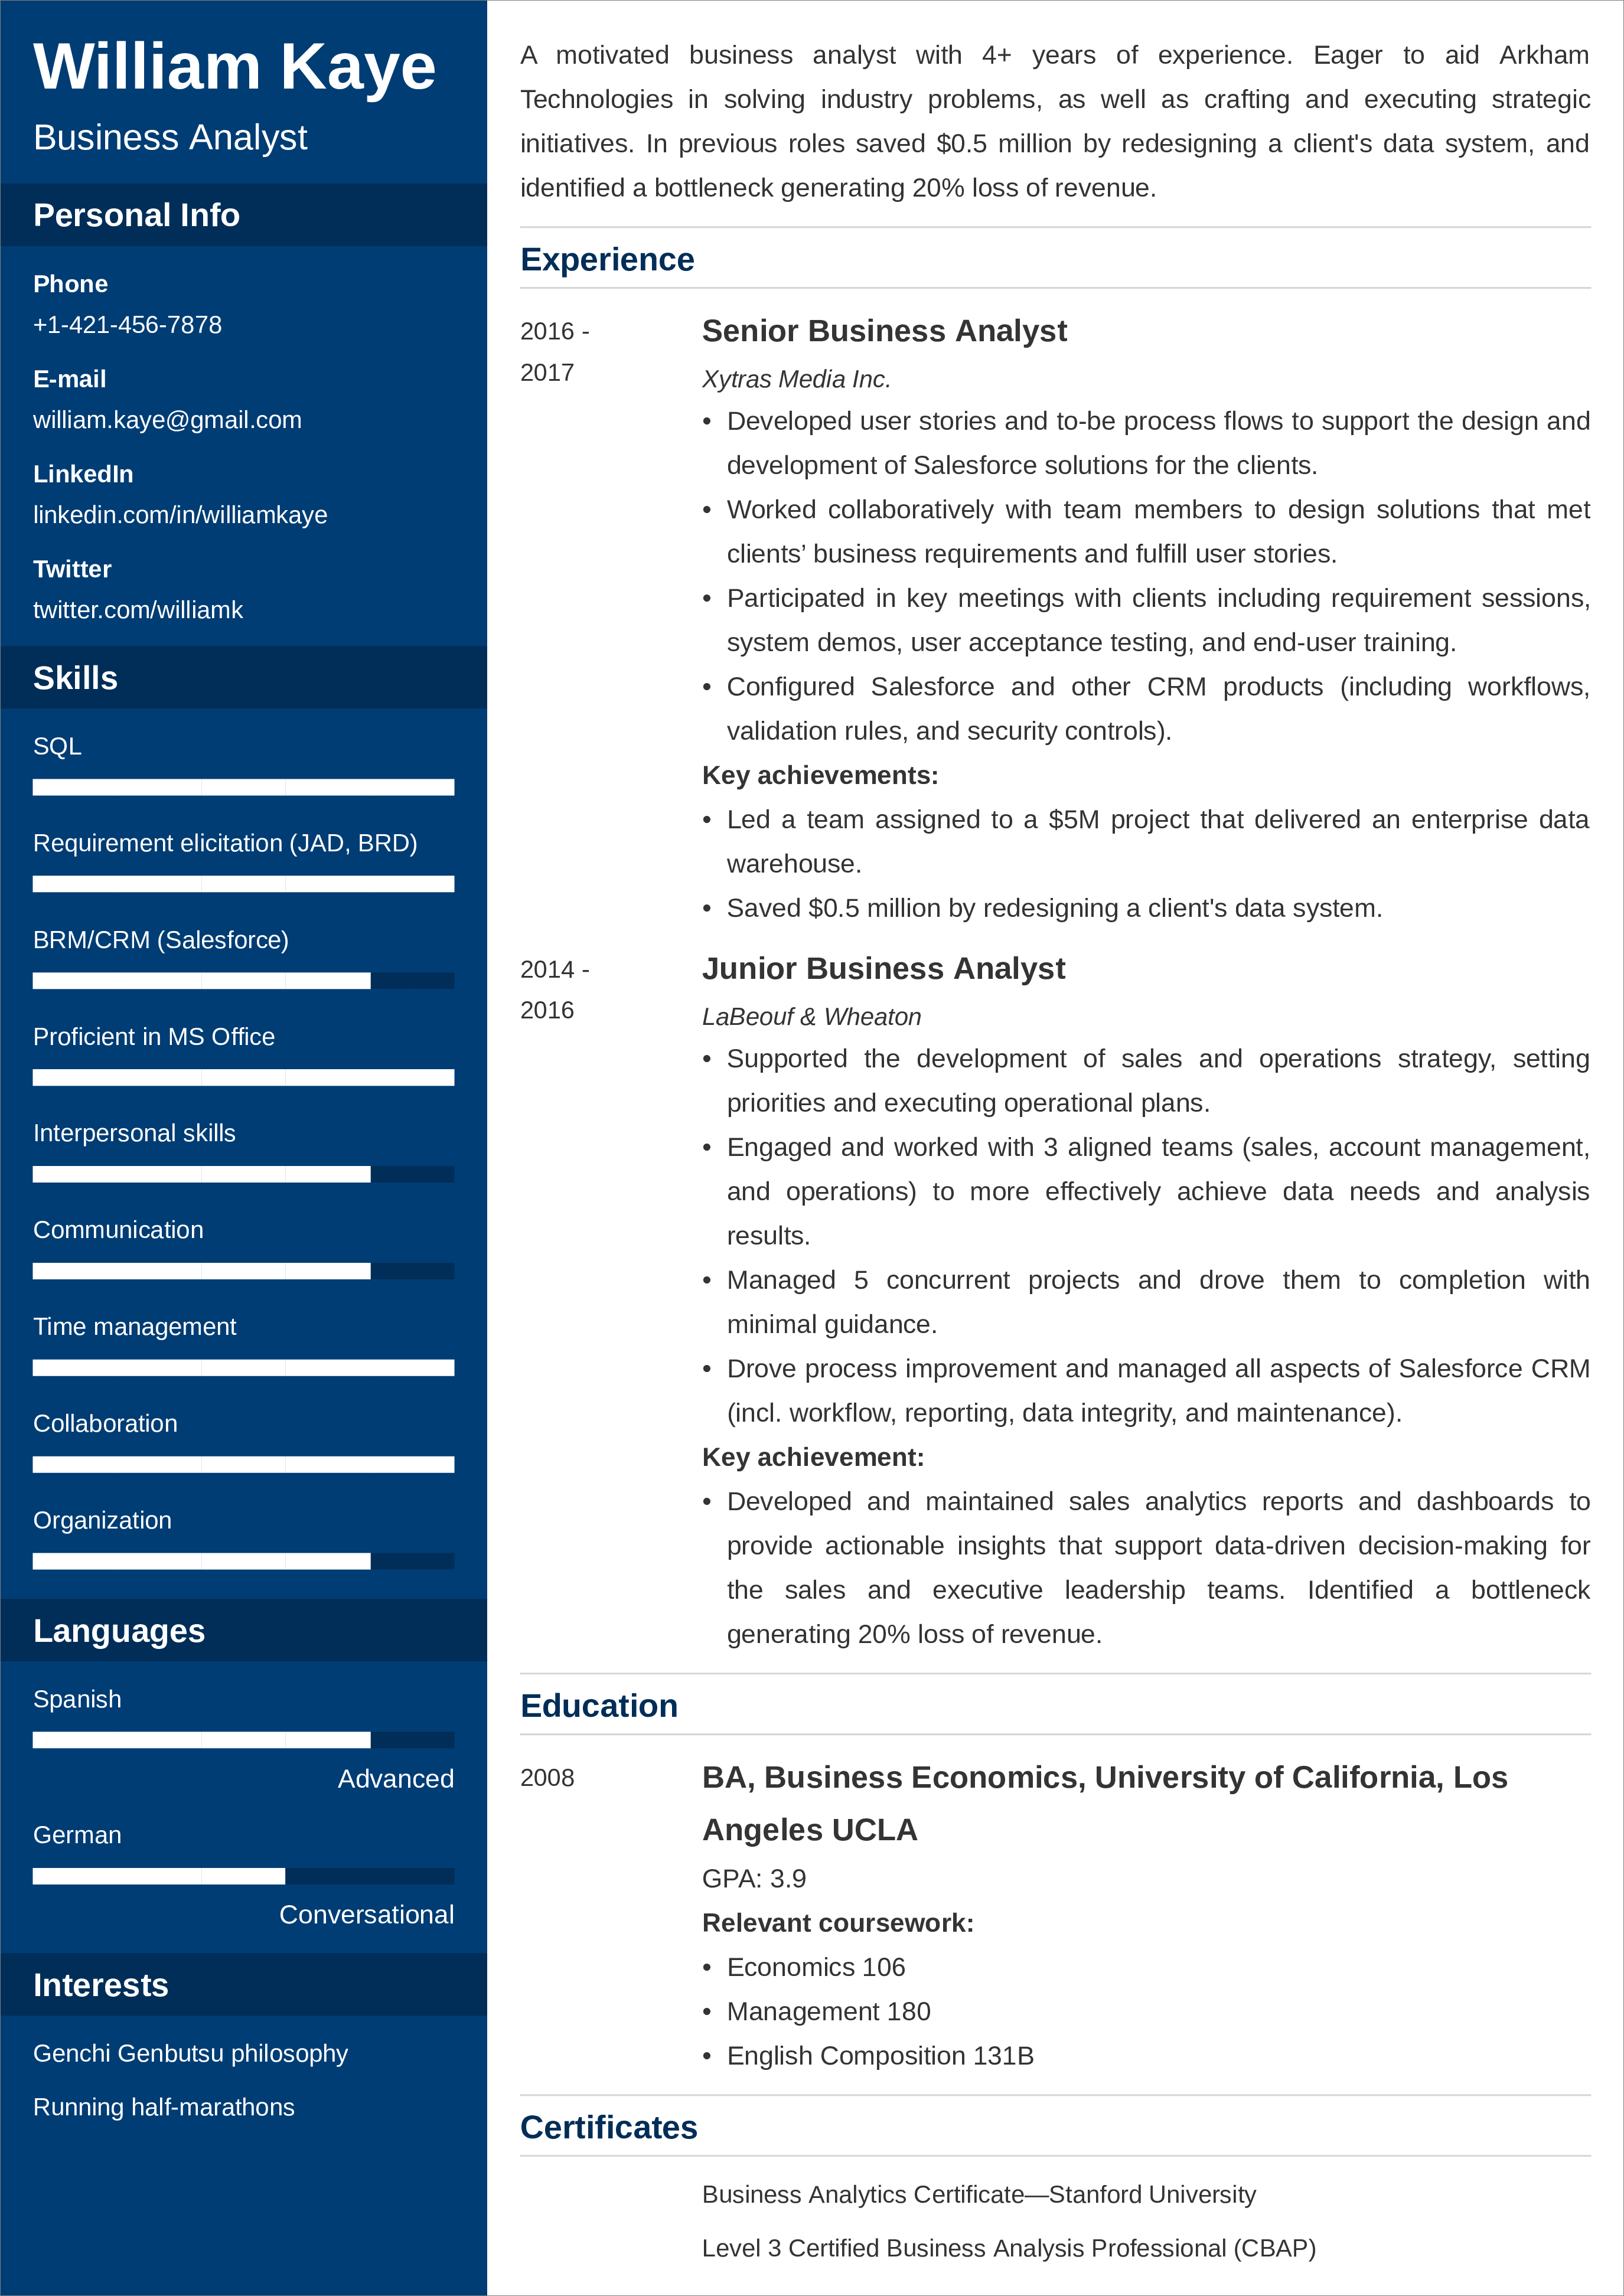Click the email icon for william.kaye@gmail.com
Image resolution: width=1624 pixels, height=2296 pixels.
pos(176,418)
